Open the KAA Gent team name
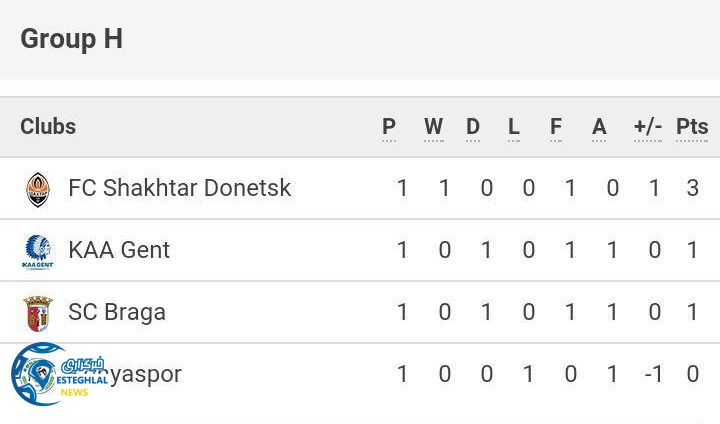This screenshot has width=720, height=424. (x=119, y=250)
